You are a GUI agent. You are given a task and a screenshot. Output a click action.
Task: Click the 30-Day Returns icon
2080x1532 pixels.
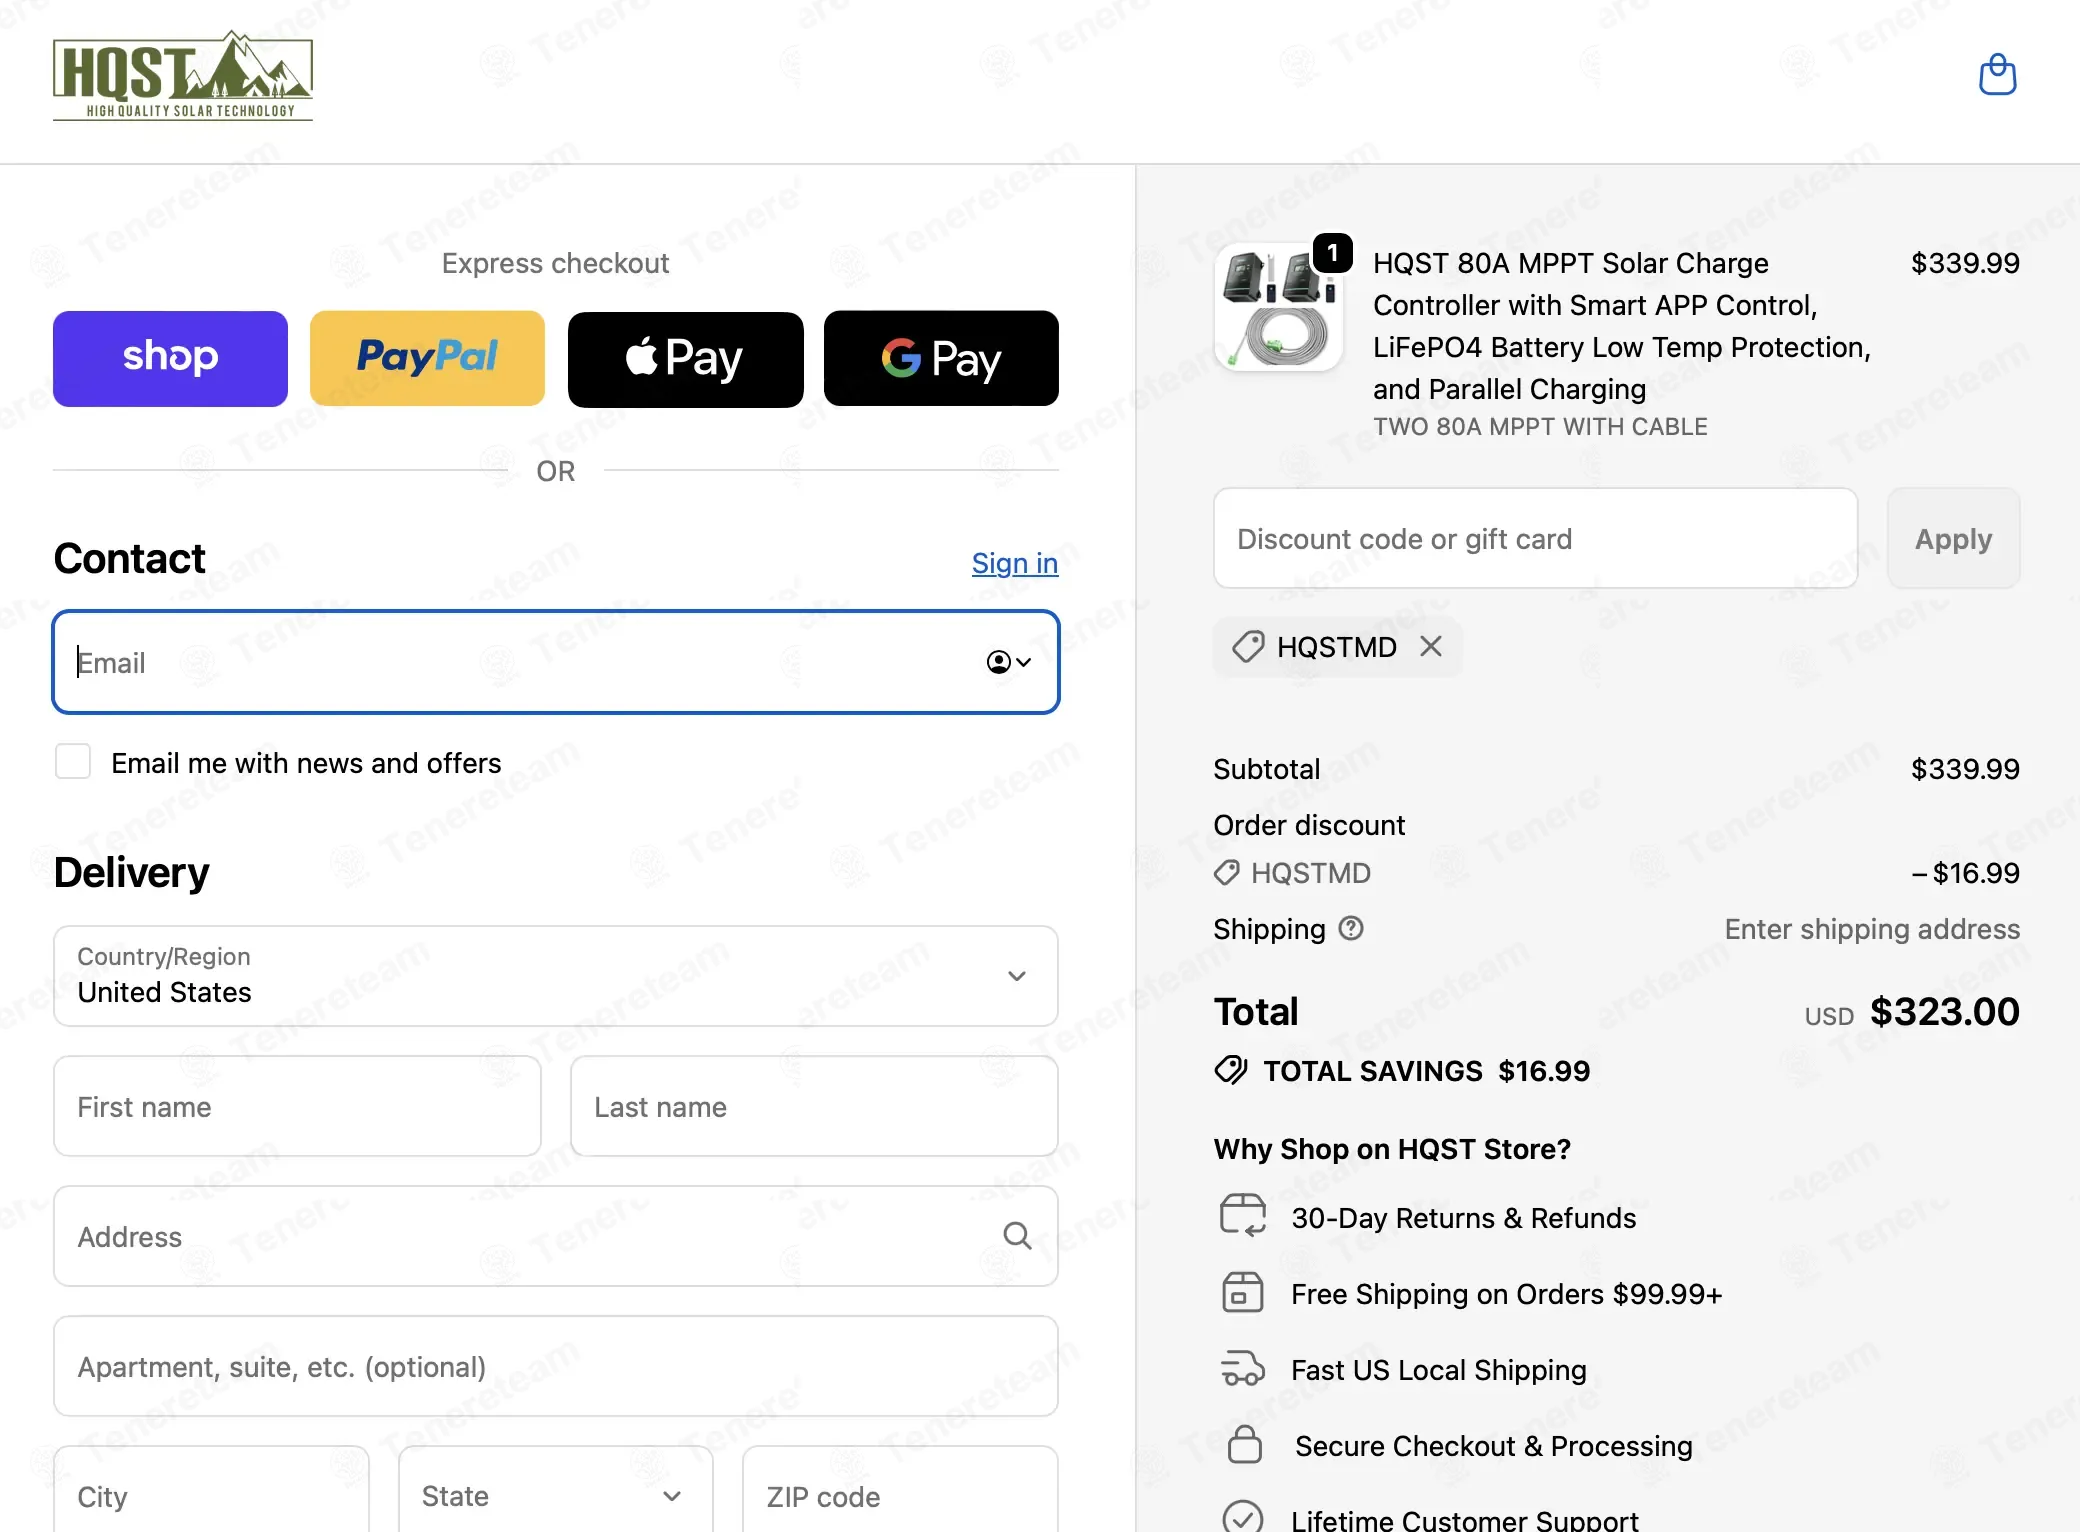point(1243,1216)
